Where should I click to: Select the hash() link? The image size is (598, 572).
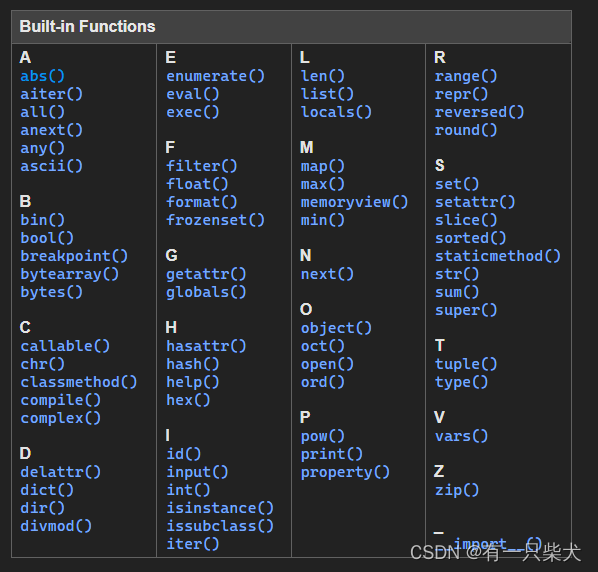point(193,364)
